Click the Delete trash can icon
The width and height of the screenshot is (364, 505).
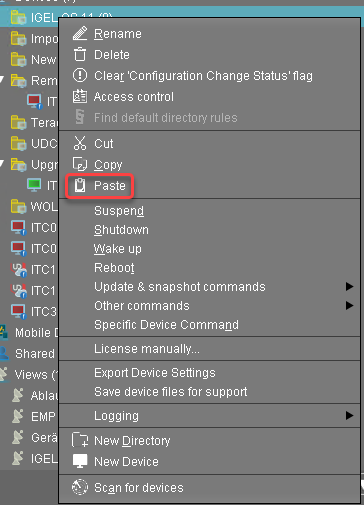pyautogui.click(x=80, y=54)
